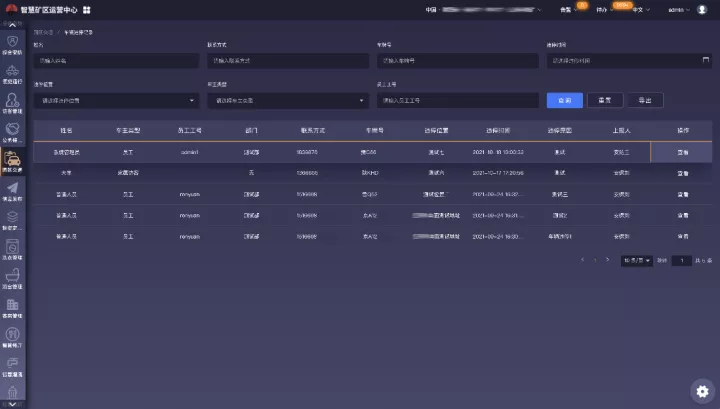Image resolution: width=720 pixels, height=409 pixels.
Task: Open the handshake sidebar icon
Action: [x=12, y=129]
